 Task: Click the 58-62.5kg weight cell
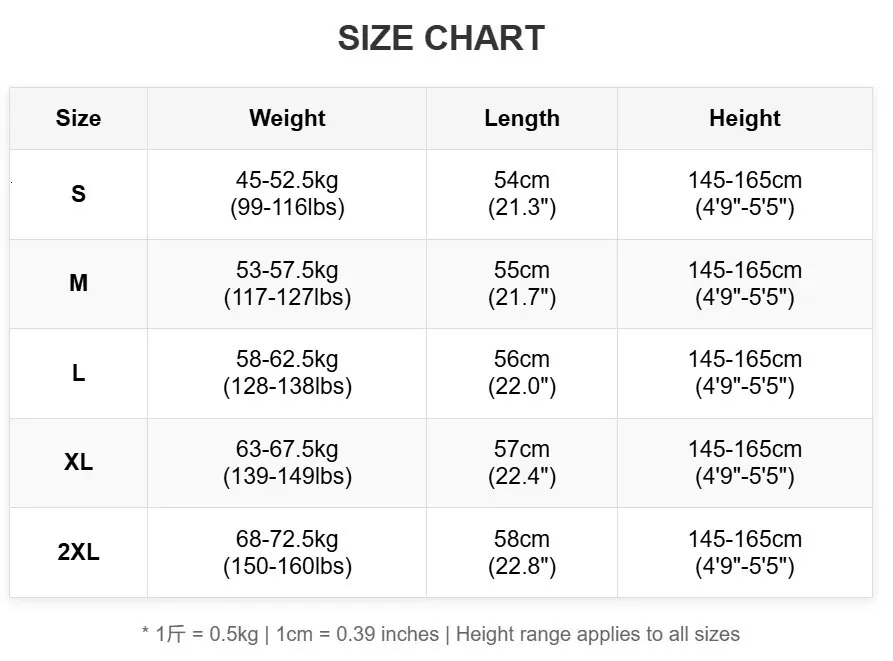pyautogui.click(x=287, y=373)
